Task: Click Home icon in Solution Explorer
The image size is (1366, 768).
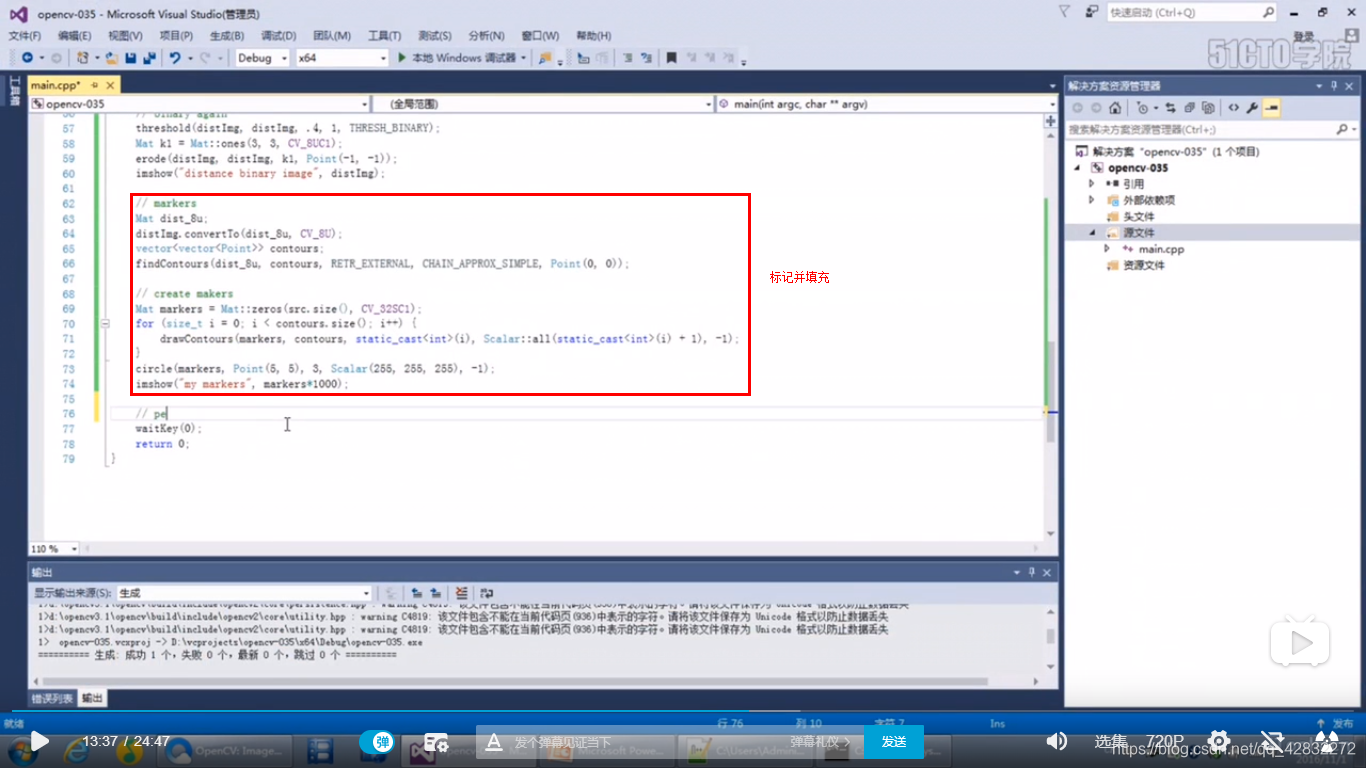Action: (1115, 108)
